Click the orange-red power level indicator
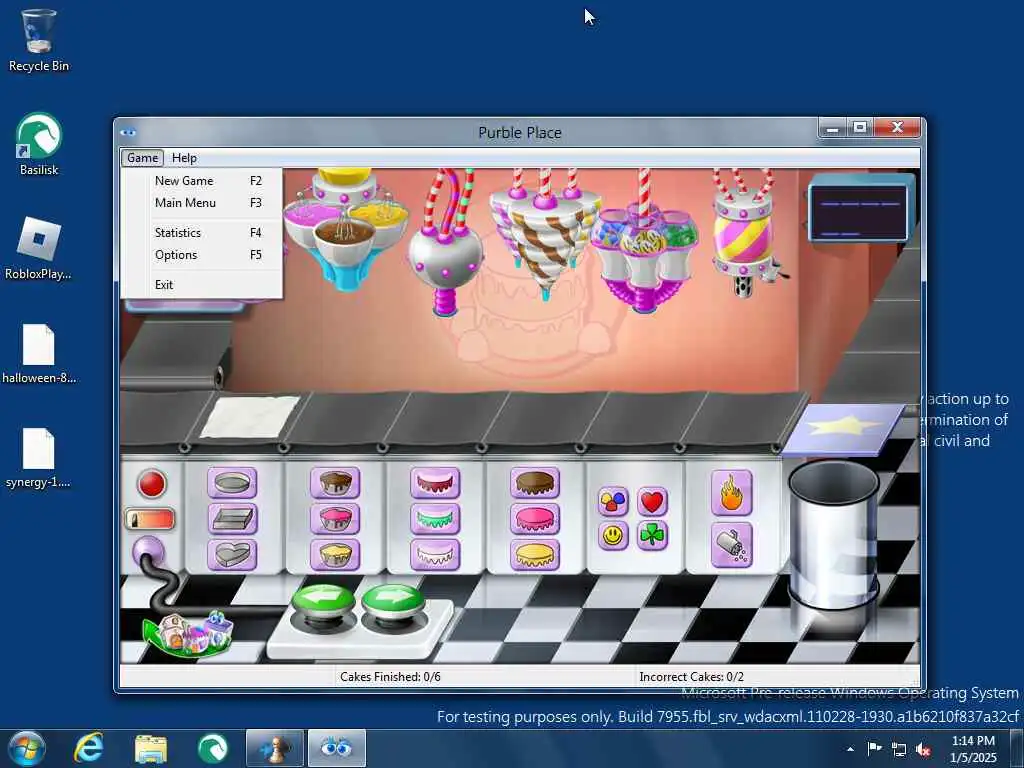The width and height of the screenshot is (1024, 768). pyautogui.click(x=150, y=519)
